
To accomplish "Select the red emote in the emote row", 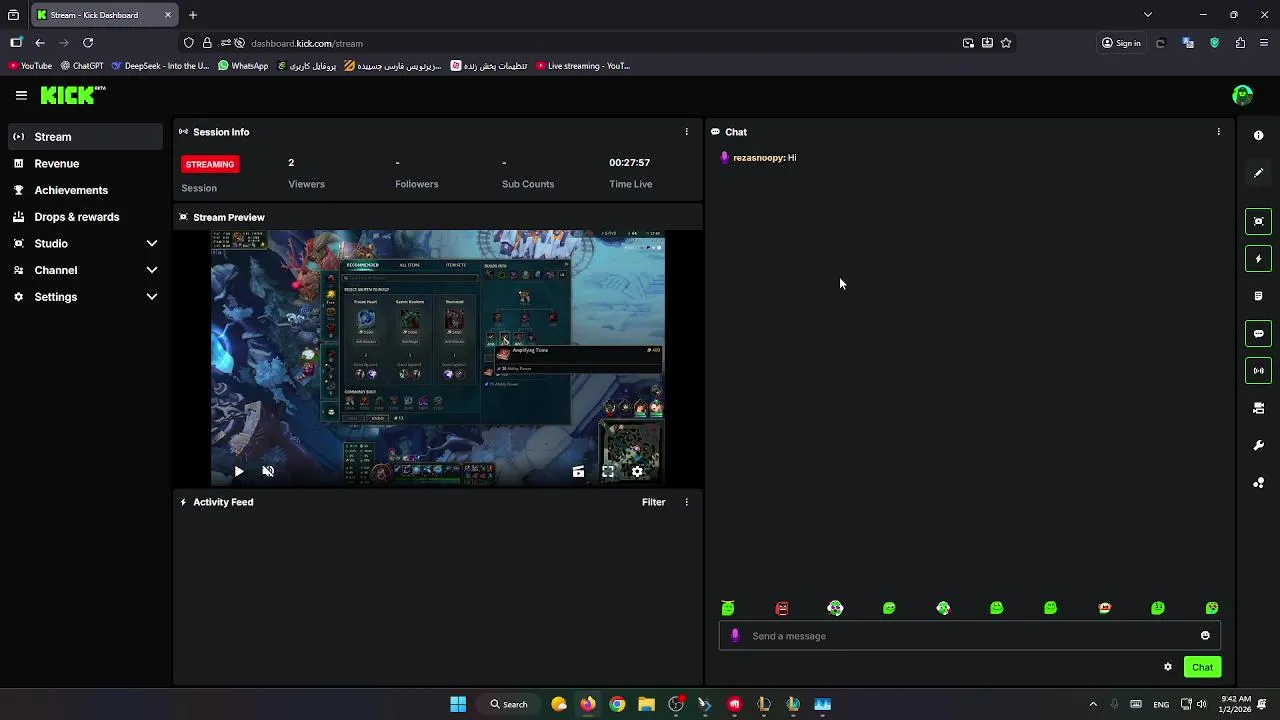I will (782, 608).
